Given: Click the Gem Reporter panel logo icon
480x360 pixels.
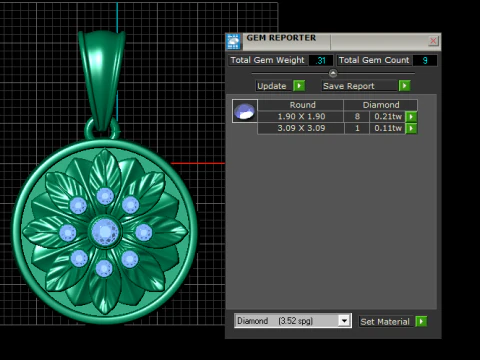Looking at the screenshot, I should click(x=233, y=42).
